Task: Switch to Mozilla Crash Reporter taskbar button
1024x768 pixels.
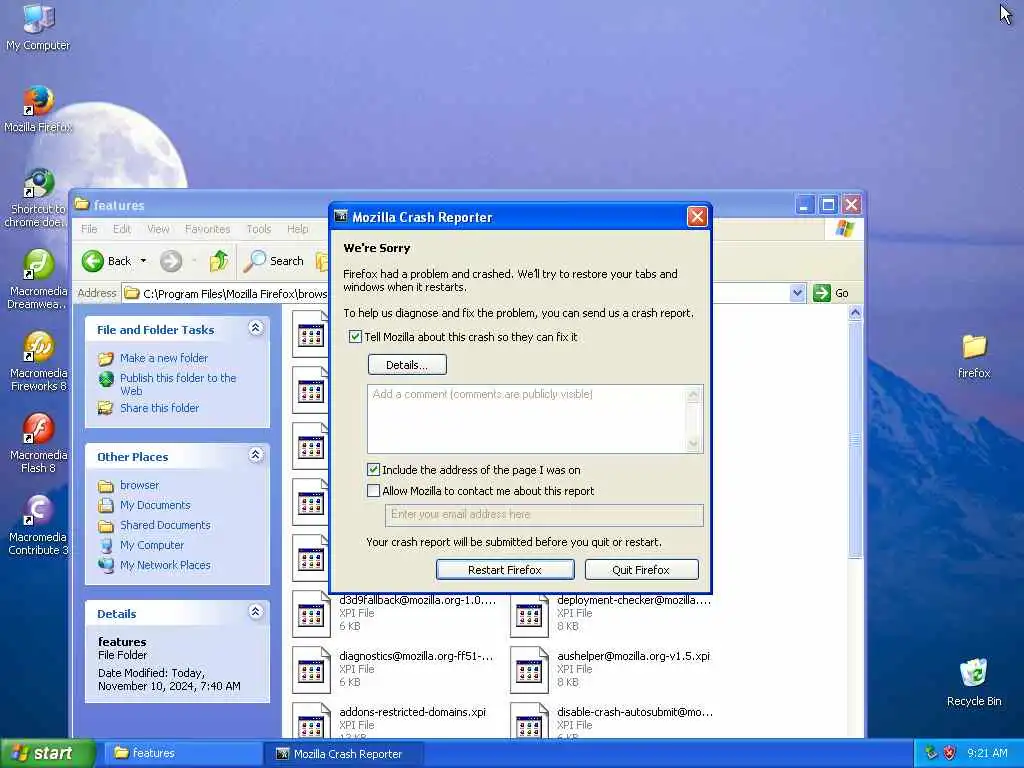Action: 344,753
